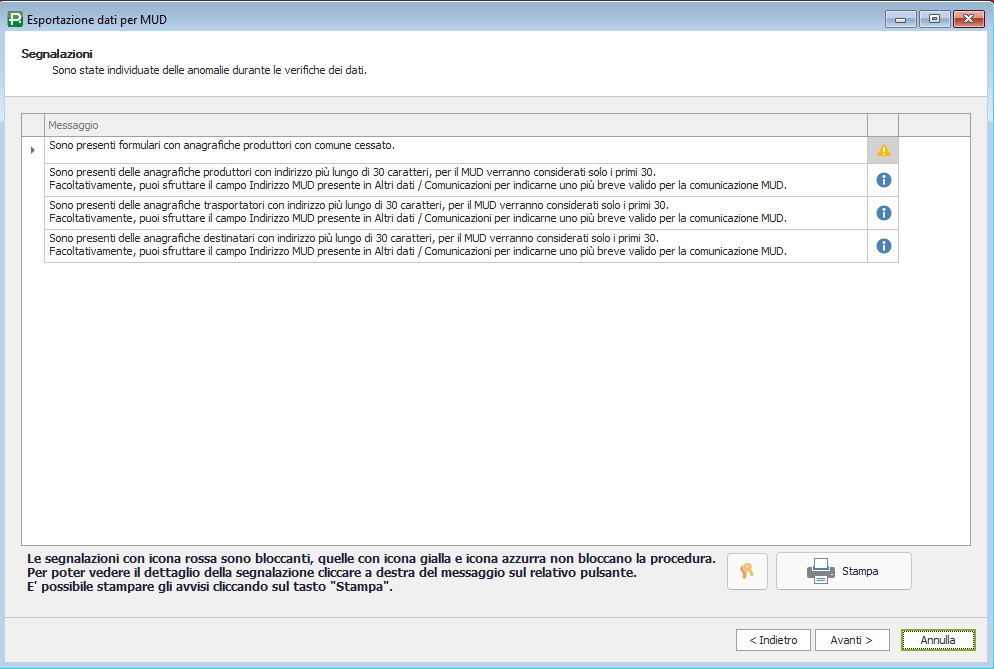Click the empty header above the icon column
Screen dimensions: 994x669
(x=883, y=125)
